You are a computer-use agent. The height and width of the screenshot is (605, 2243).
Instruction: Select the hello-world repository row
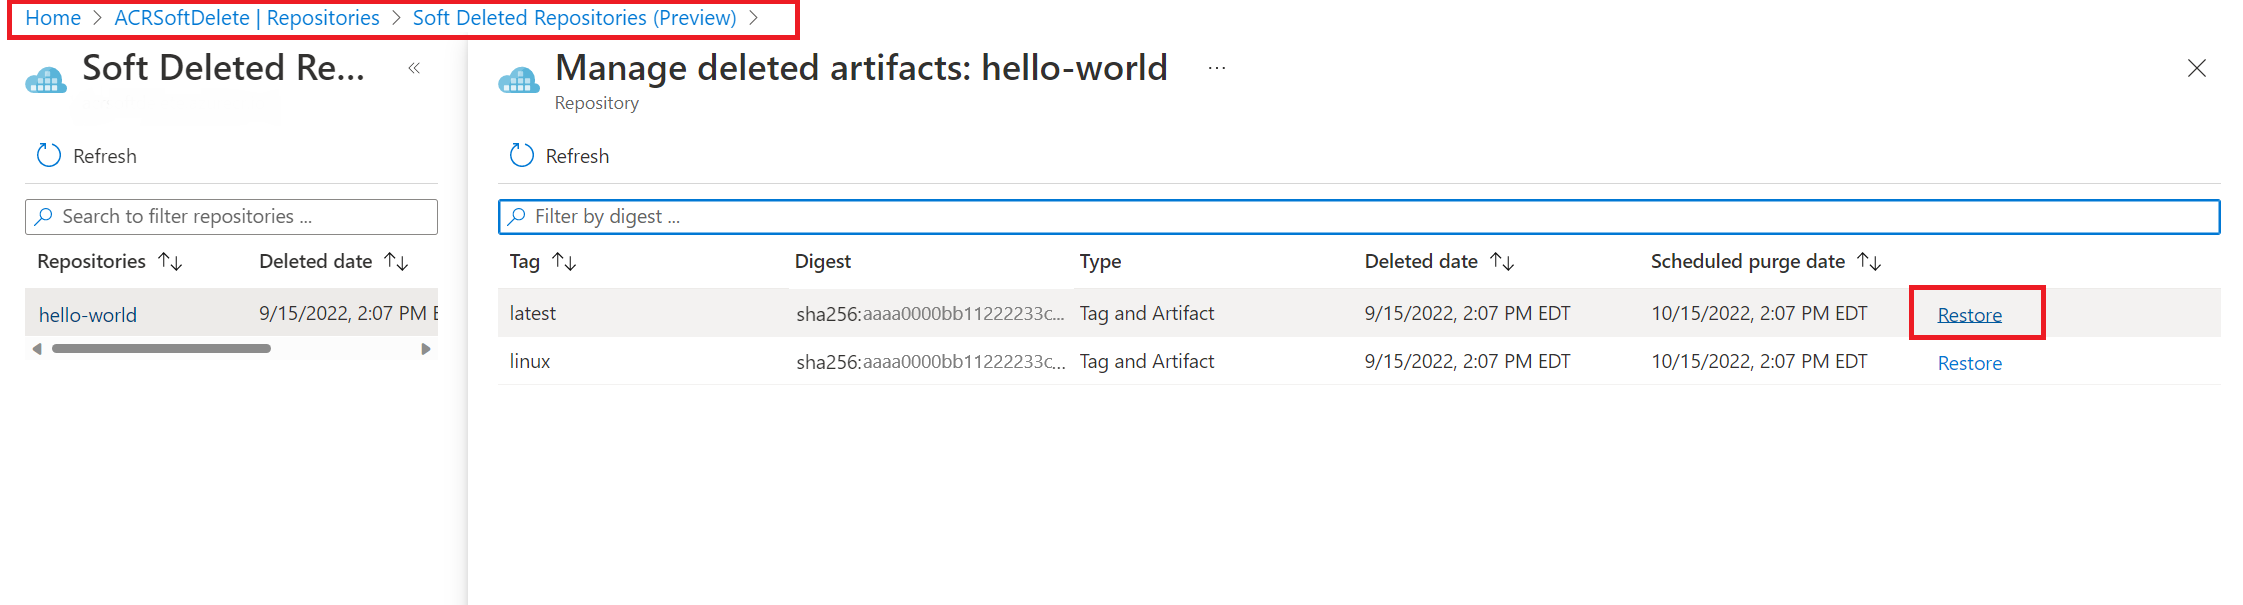pos(231,314)
